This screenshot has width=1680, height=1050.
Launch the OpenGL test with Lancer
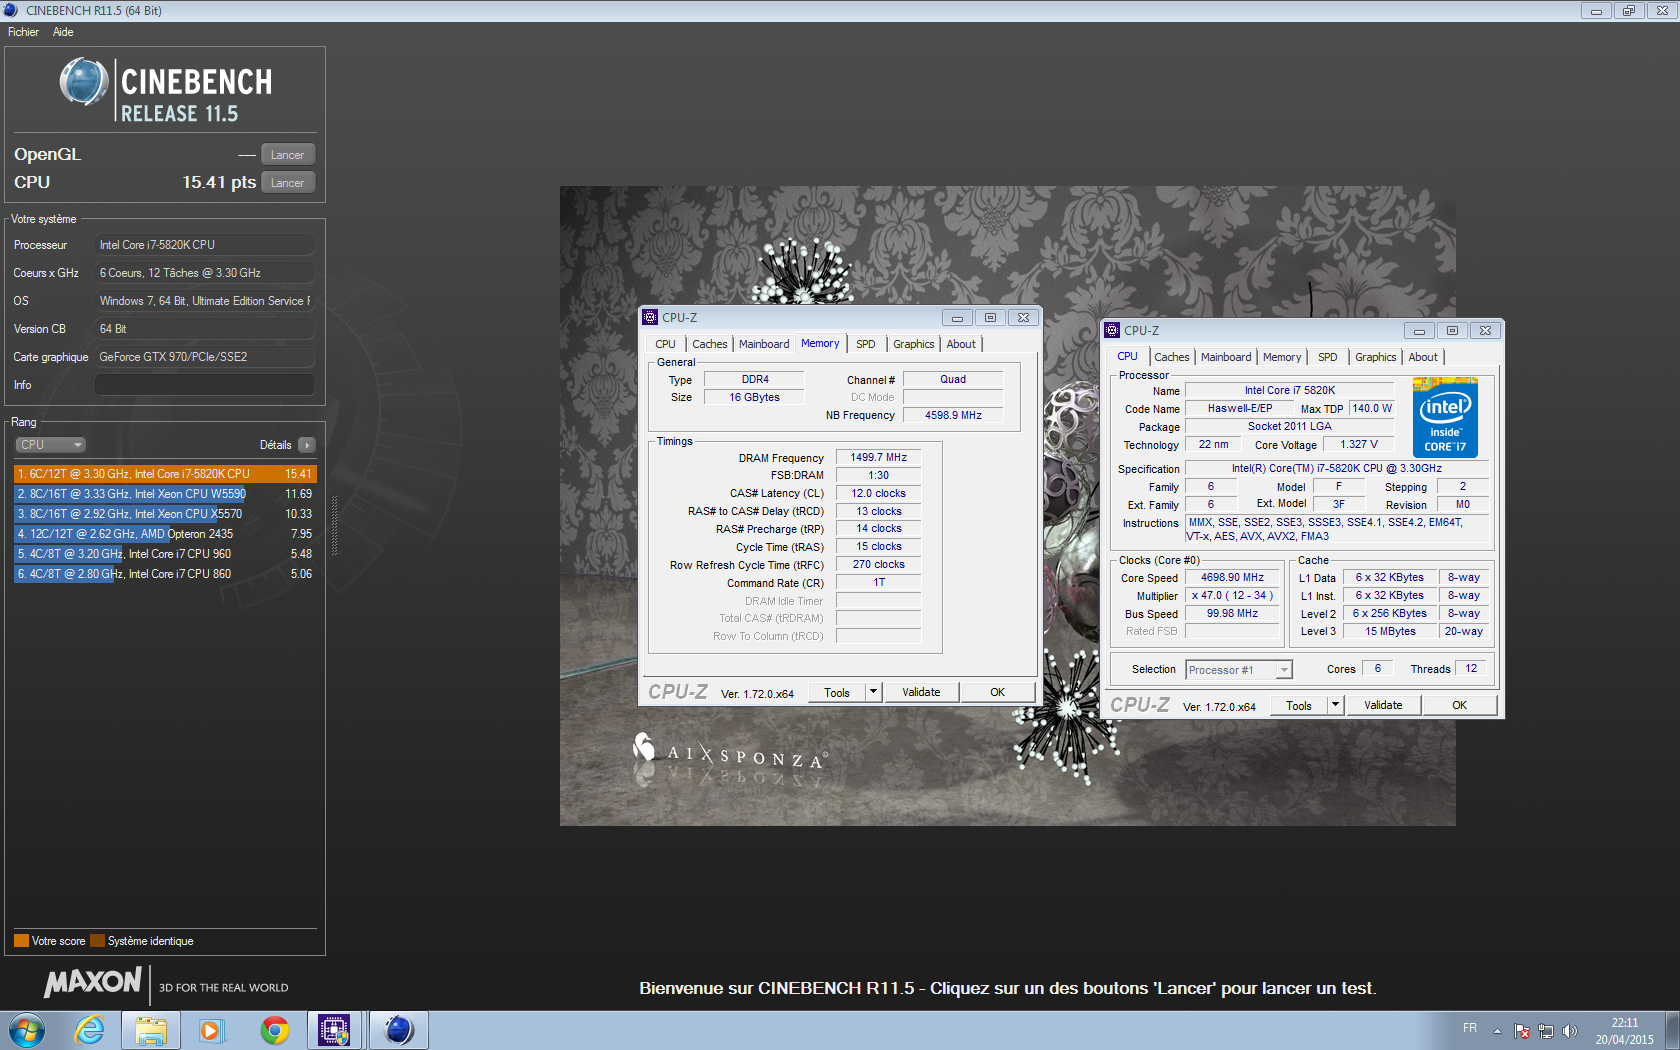click(x=288, y=155)
